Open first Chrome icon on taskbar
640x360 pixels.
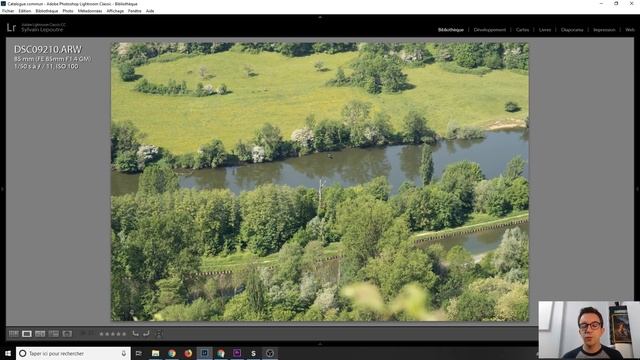click(172, 353)
